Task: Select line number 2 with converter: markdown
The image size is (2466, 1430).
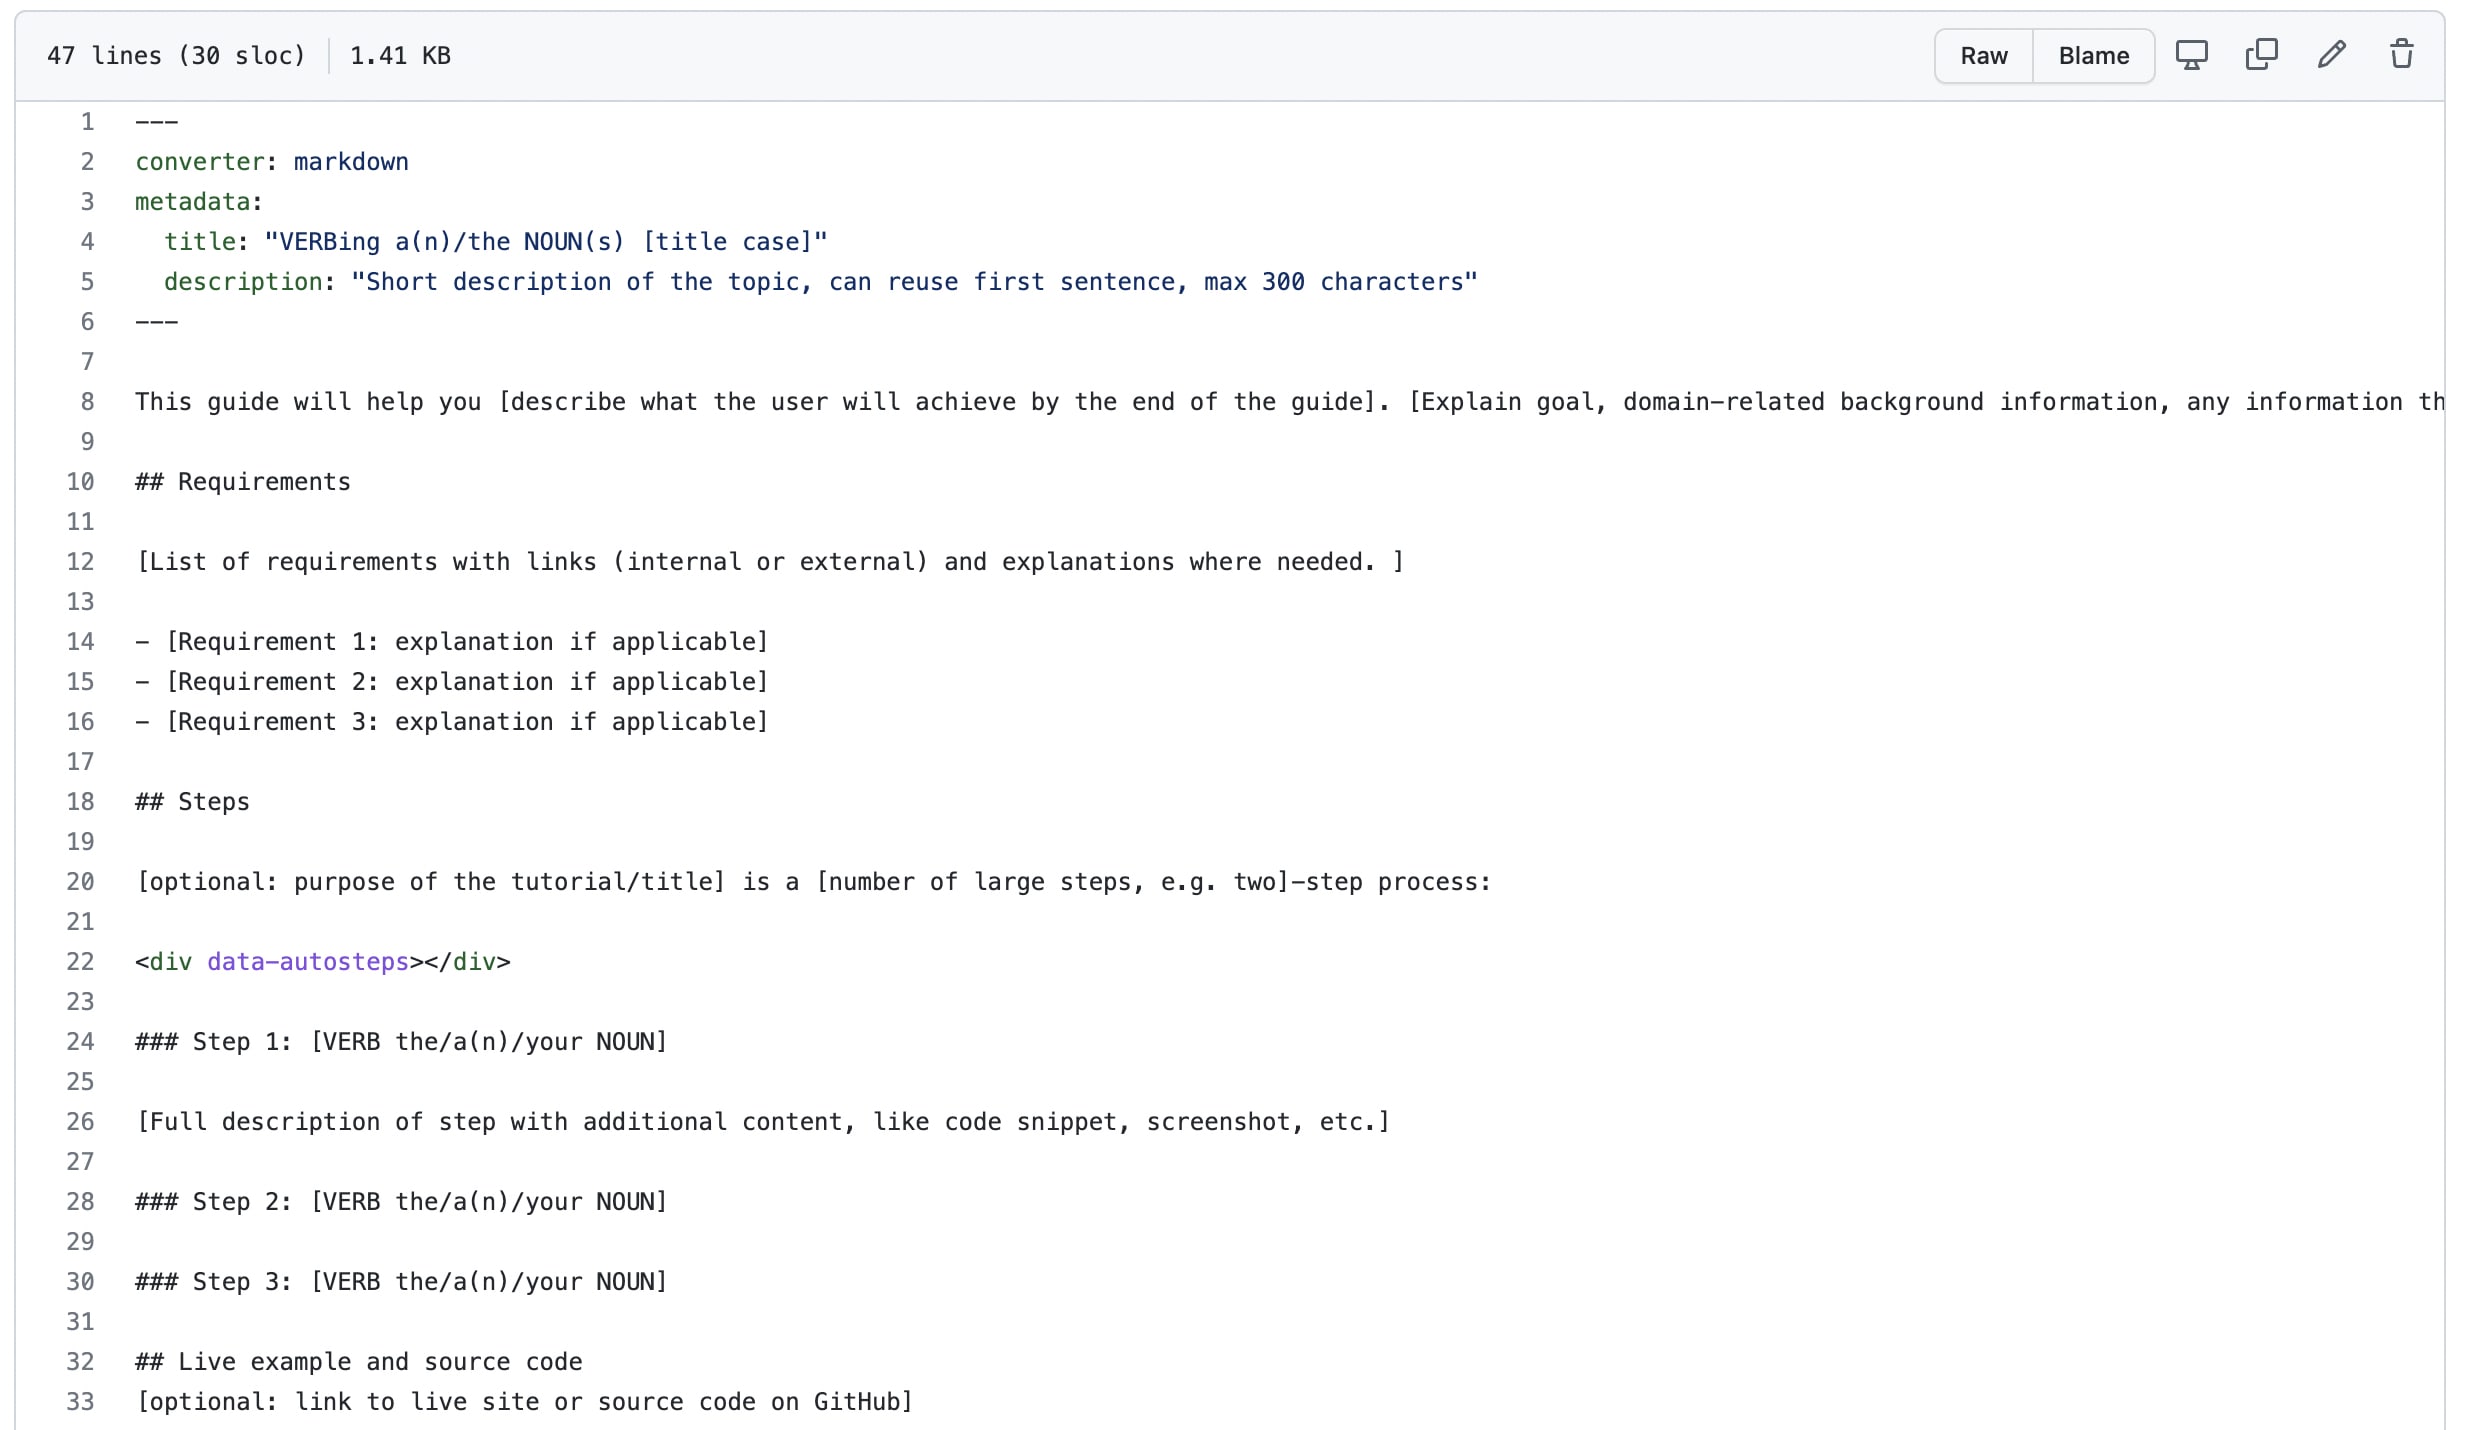Action: [86, 161]
